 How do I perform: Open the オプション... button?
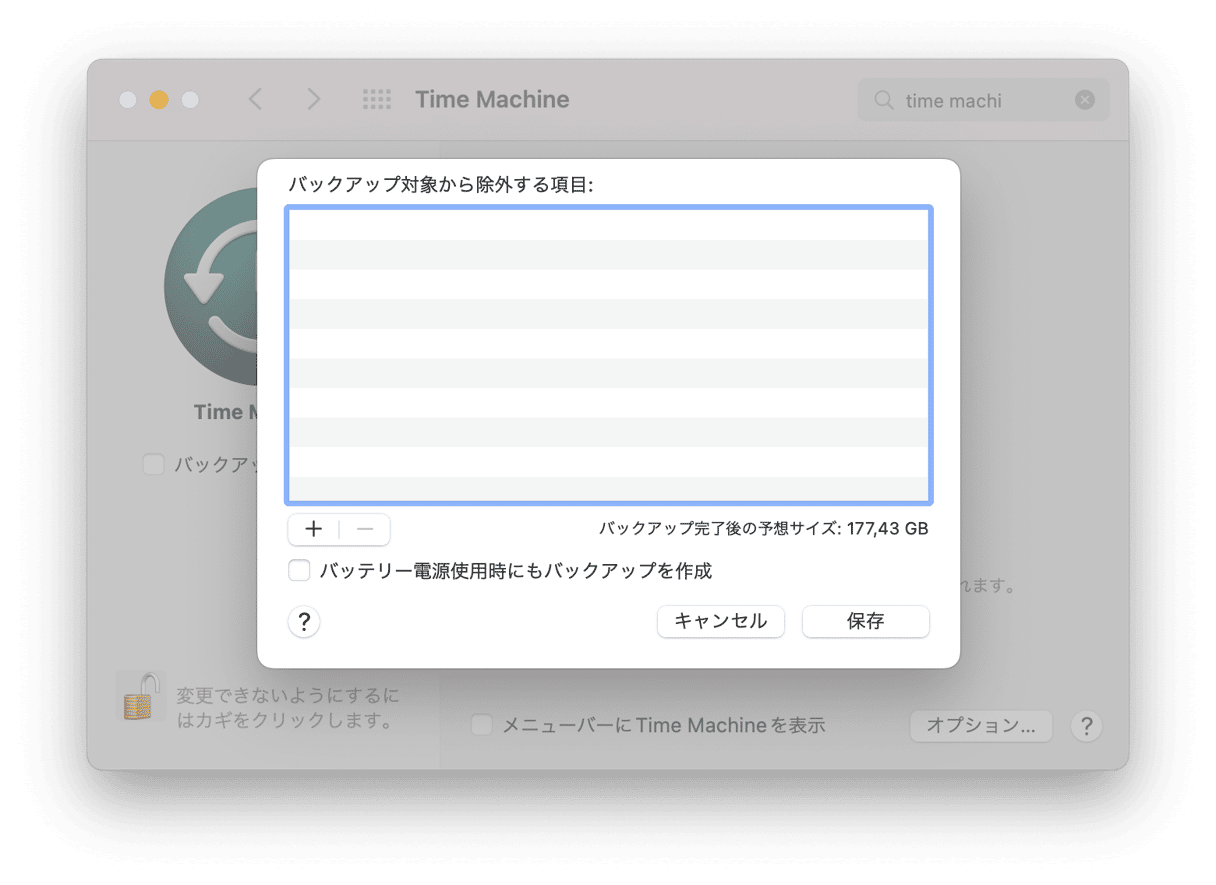tap(981, 726)
